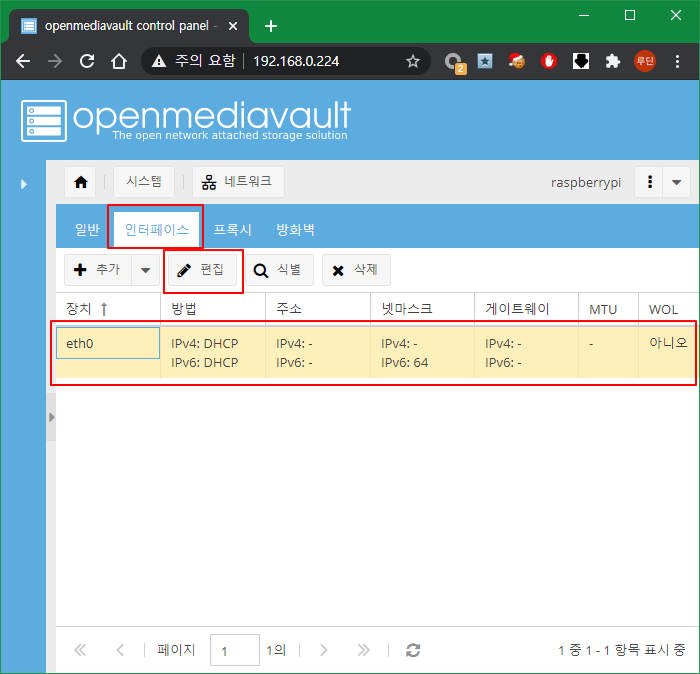
Task: Click the 삭제 delete button
Action: [356, 270]
